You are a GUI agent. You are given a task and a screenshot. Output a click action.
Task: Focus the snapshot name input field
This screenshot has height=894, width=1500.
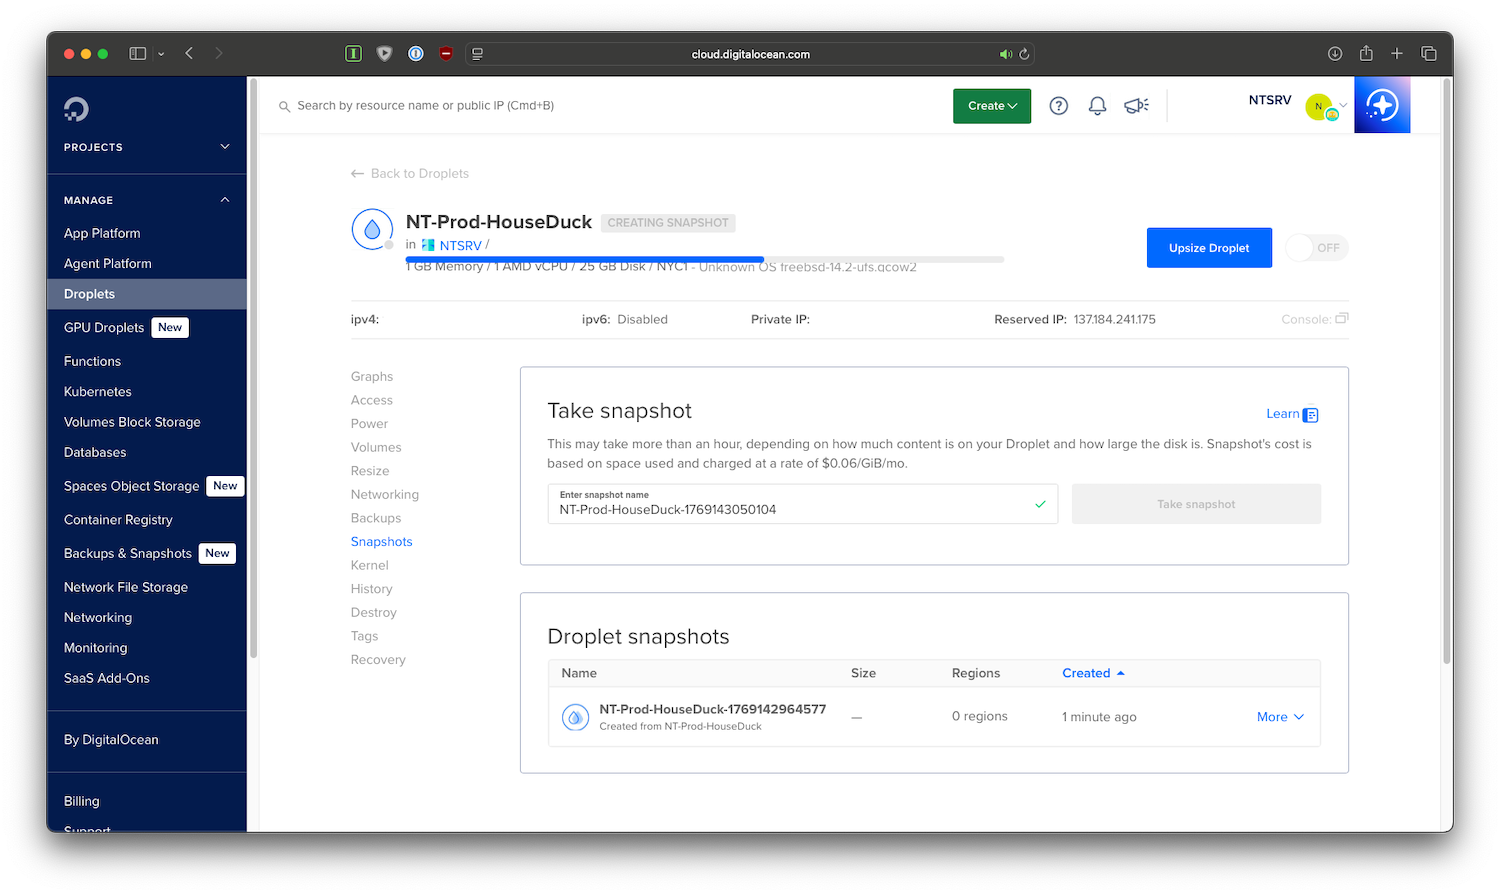point(790,509)
